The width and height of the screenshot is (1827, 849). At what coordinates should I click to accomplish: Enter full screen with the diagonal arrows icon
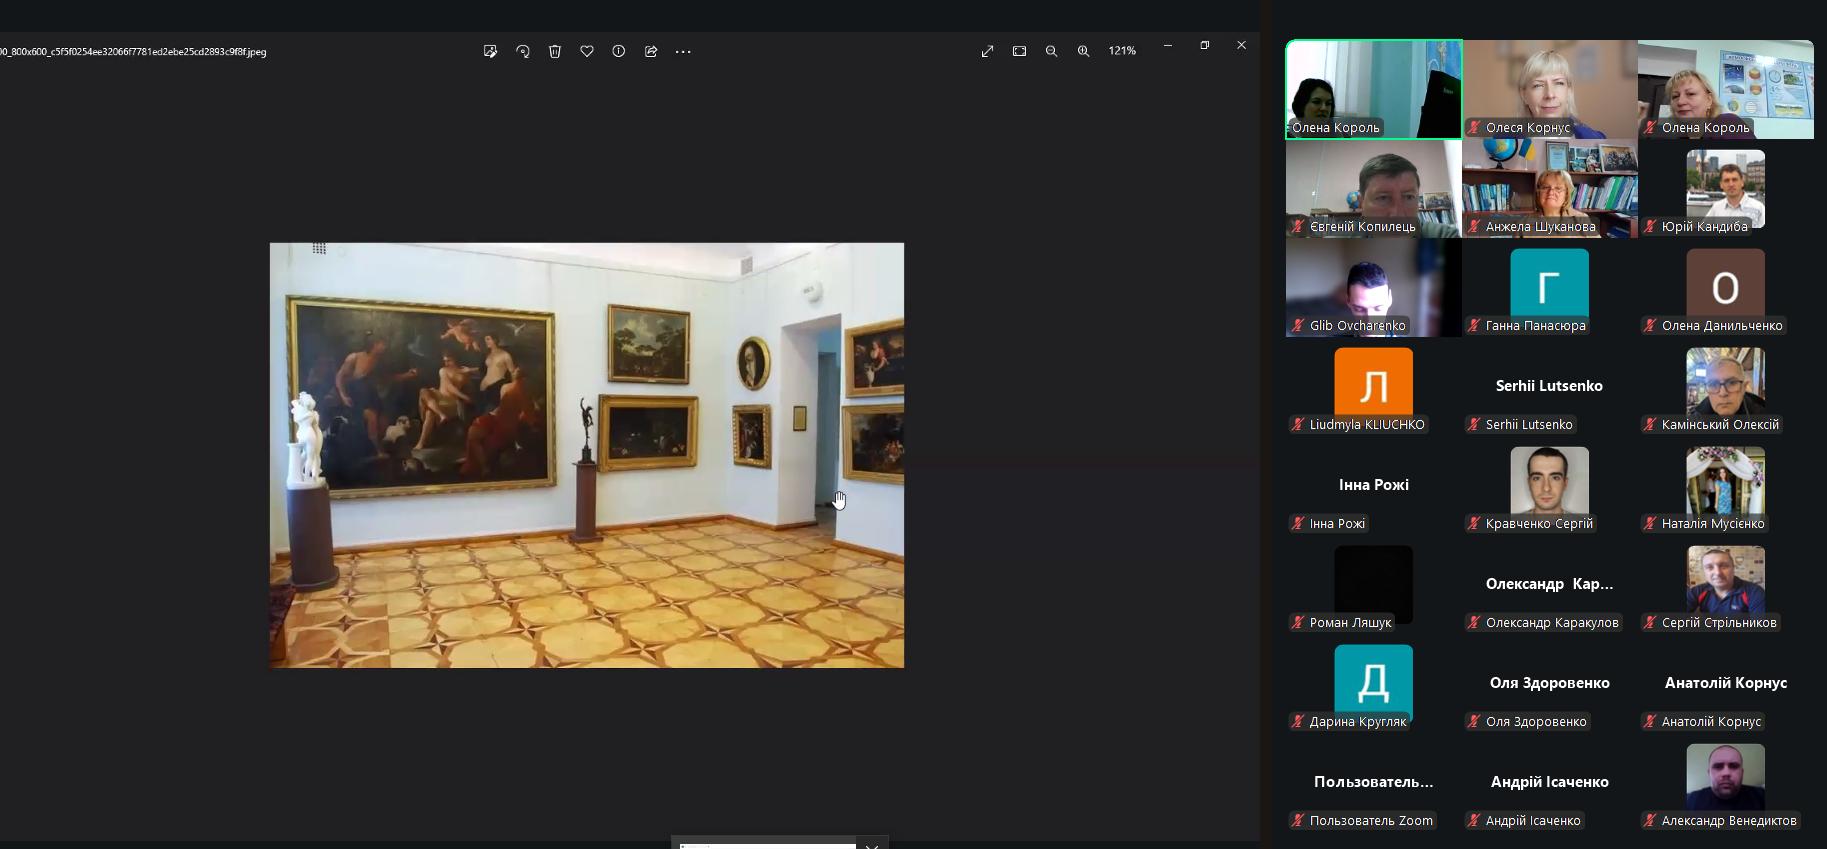click(x=987, y=51)
